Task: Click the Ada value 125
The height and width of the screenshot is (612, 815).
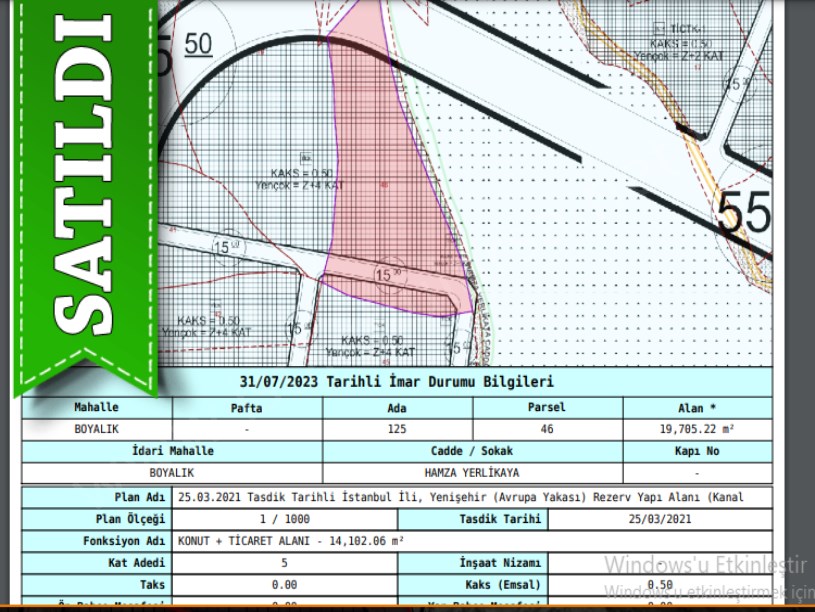Action: click(x=397, y=429)
